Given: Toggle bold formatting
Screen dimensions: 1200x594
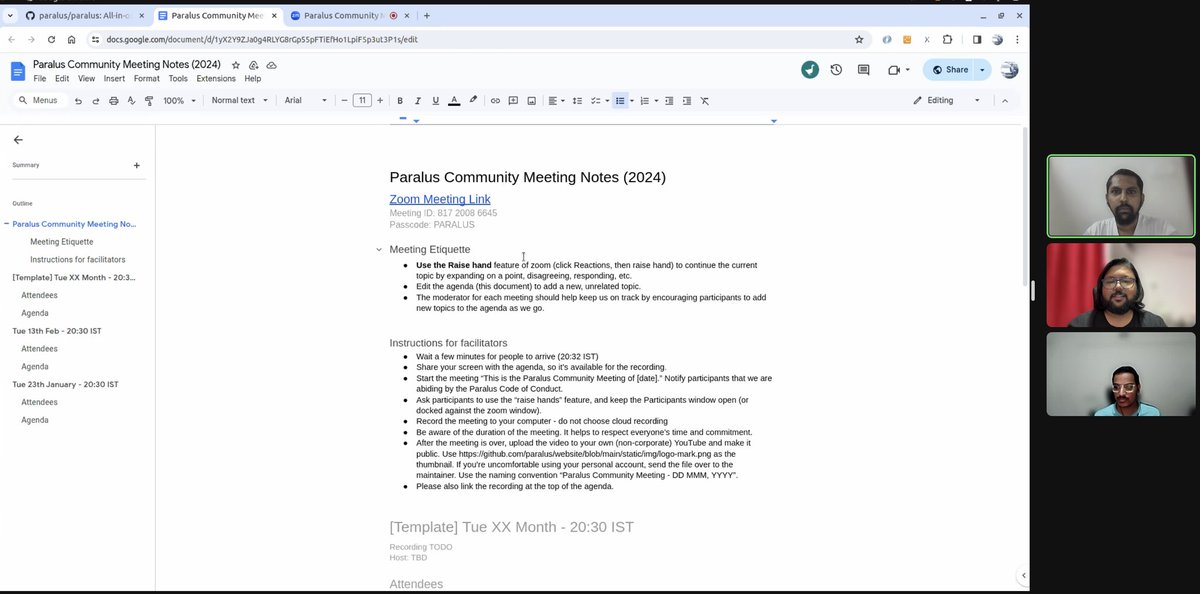Looking at the screenshot, I should click(x=400, y=101).
